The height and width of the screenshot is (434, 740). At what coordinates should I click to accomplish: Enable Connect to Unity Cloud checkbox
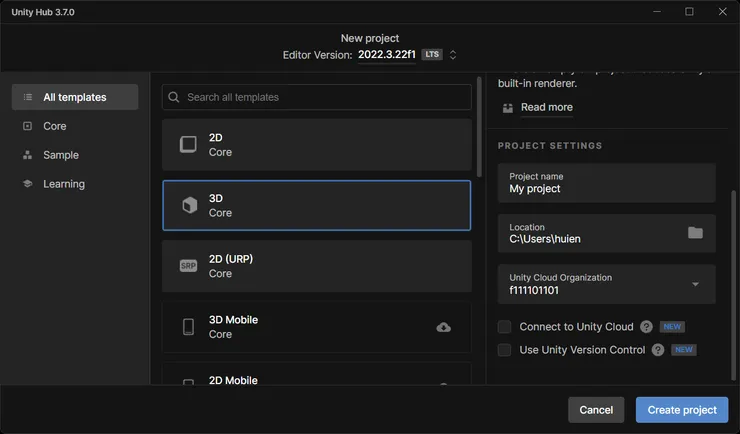click(505, 327)
